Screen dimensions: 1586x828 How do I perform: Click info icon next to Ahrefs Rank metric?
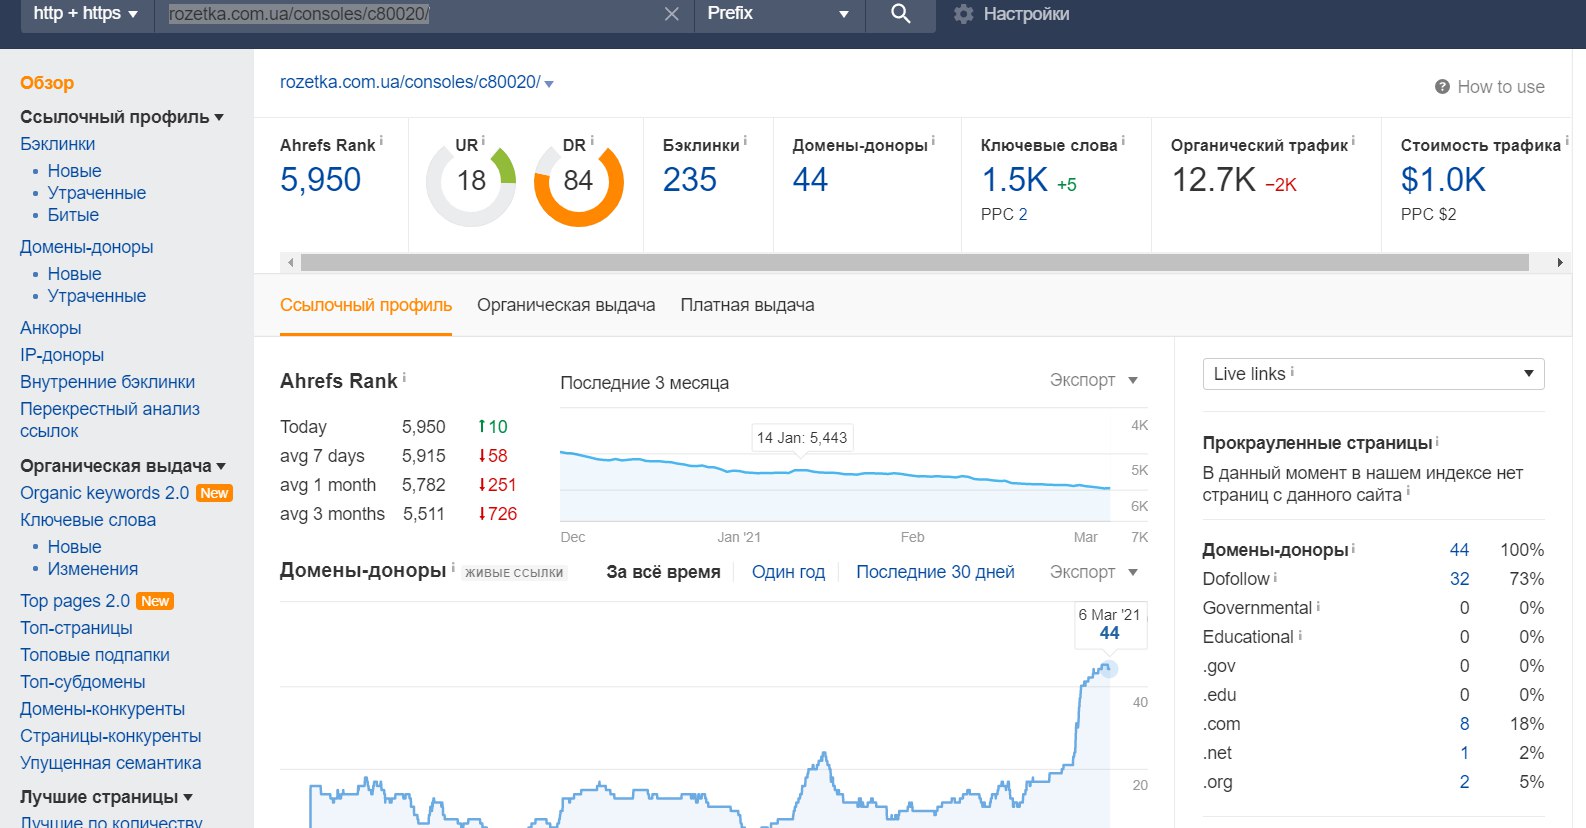381,141
